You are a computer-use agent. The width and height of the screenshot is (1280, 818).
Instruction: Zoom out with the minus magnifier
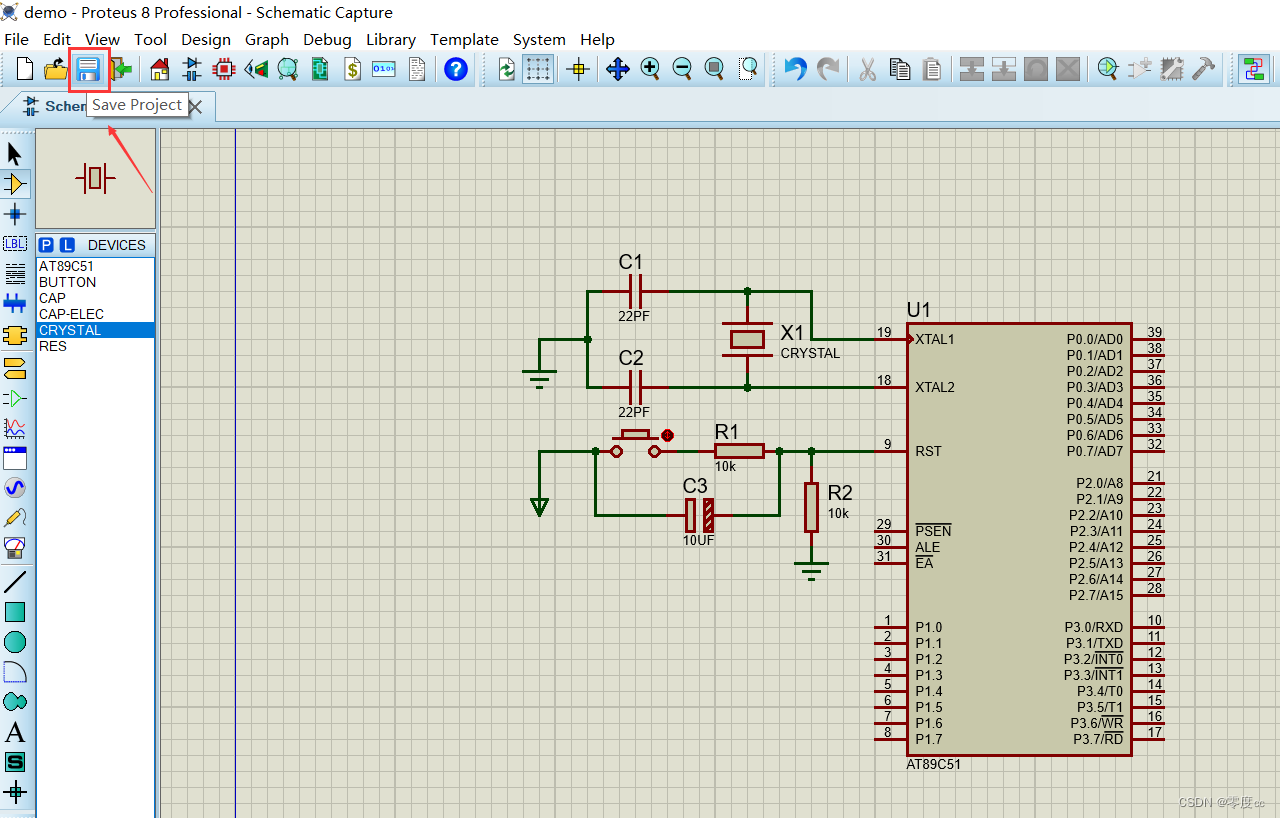pos(682,69)
